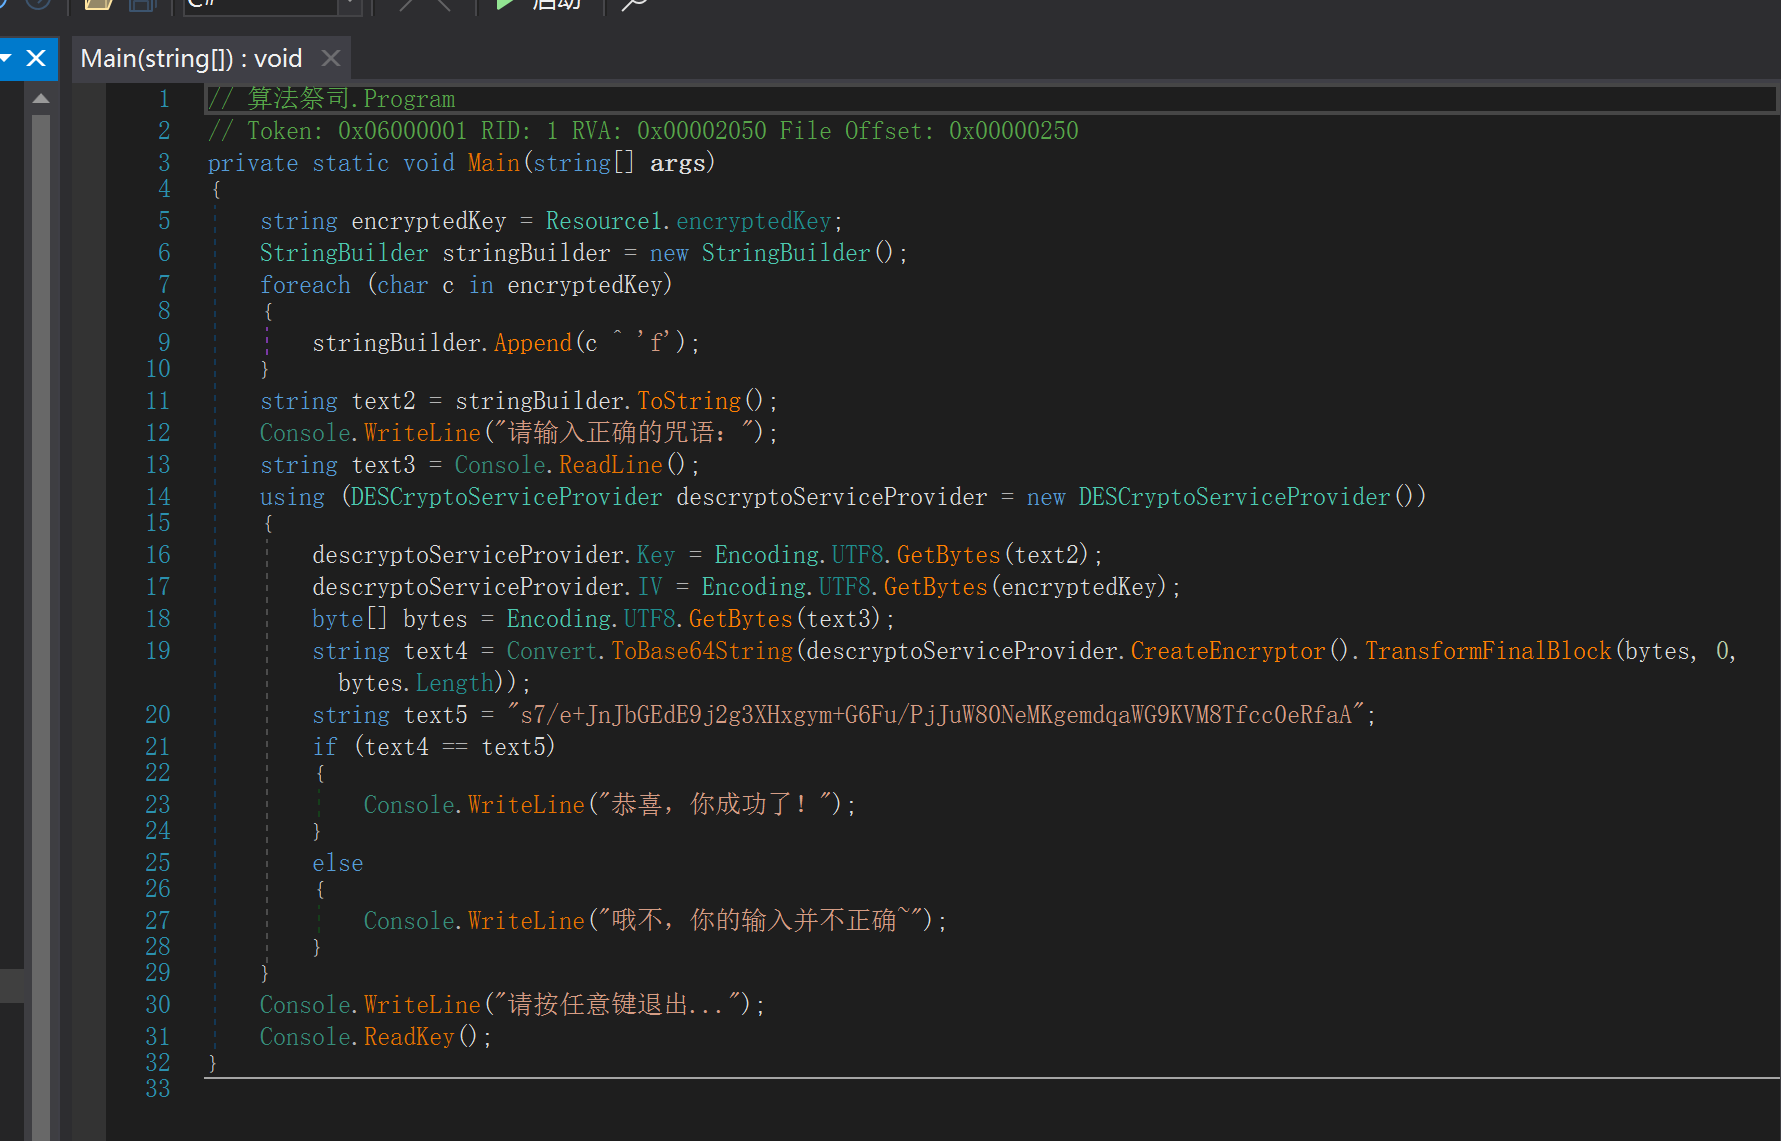The image size is (1781, 1141).
Task: Click line number 14 in the gutter
Action: [x=158, y=497]
